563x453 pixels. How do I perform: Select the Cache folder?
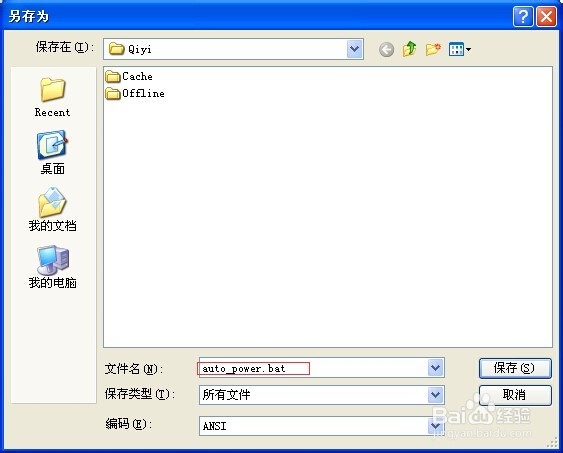click(x=129, y=76)
